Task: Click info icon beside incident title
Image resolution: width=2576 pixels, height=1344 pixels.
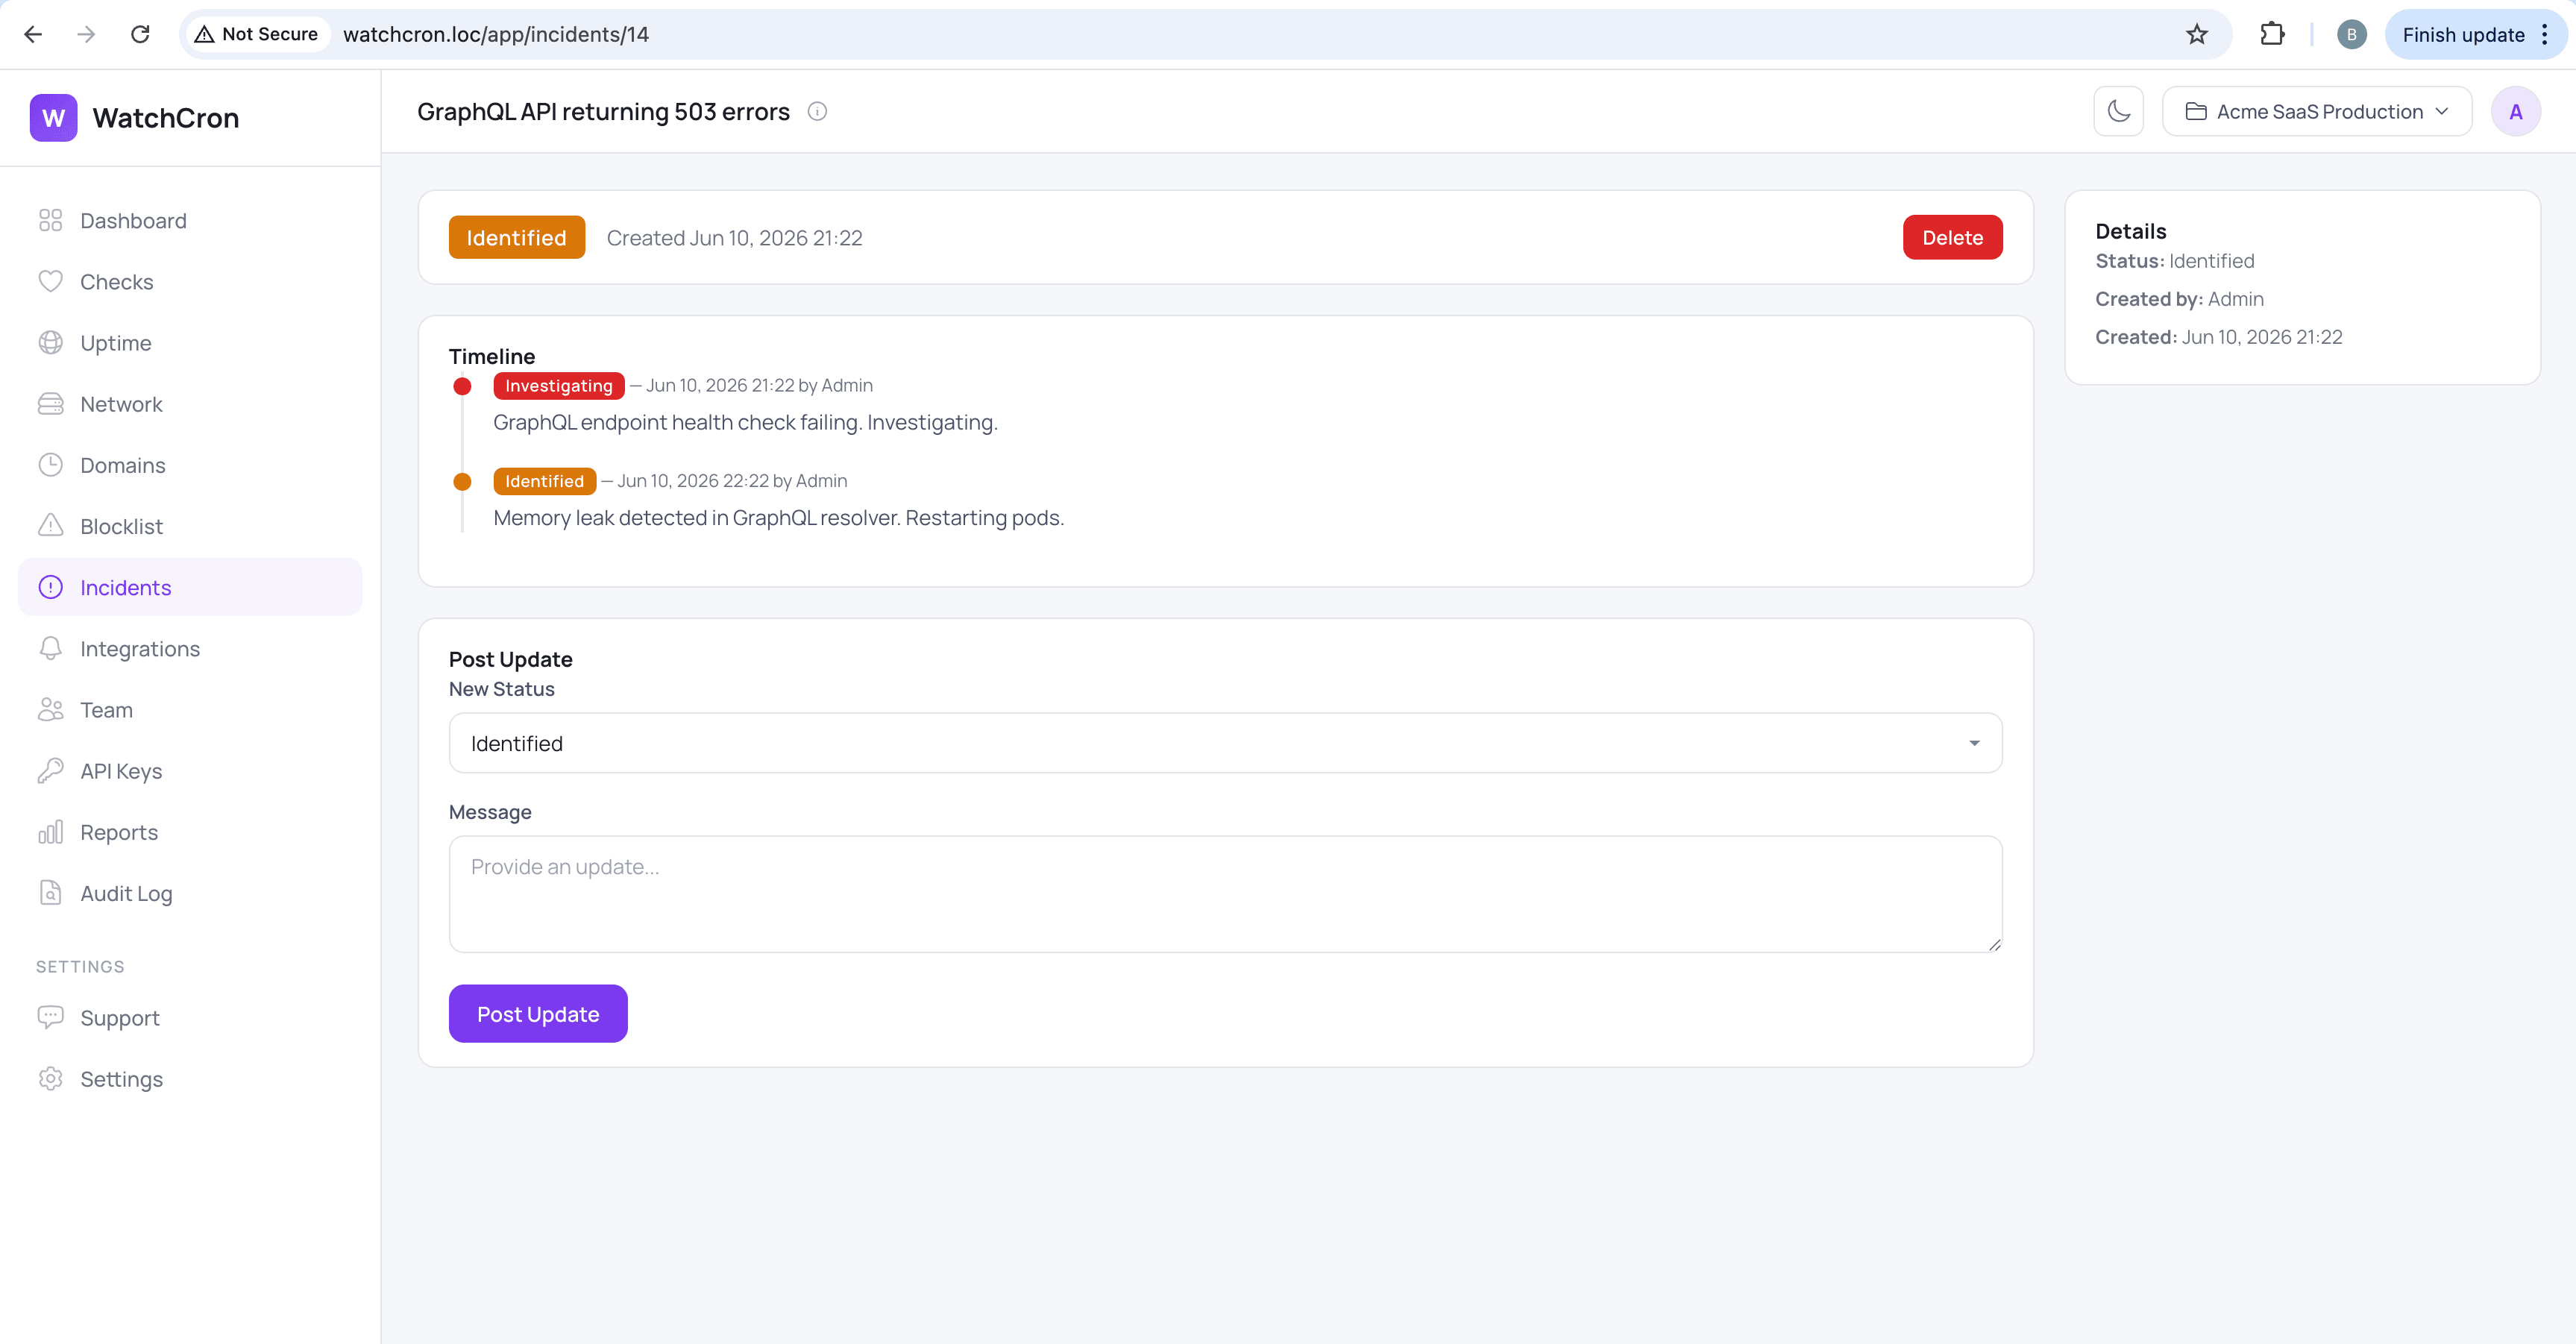Action: 817,111
